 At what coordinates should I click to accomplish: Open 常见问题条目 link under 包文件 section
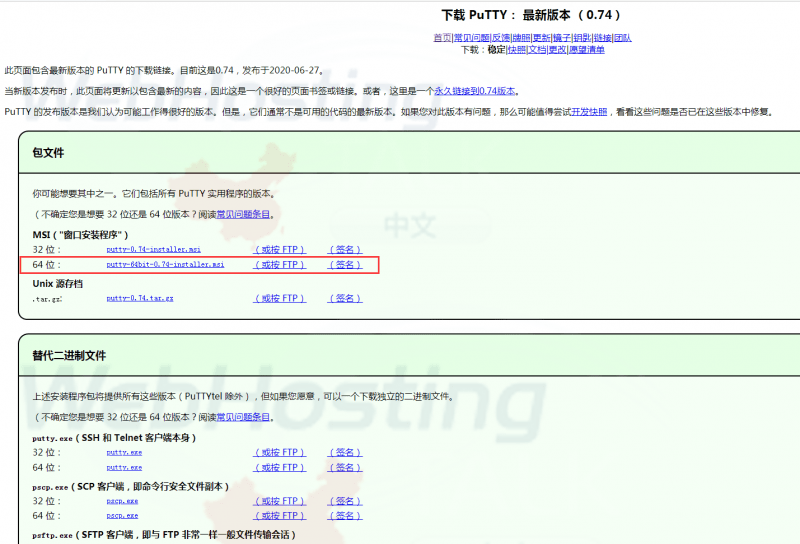[x=243, y=214]
